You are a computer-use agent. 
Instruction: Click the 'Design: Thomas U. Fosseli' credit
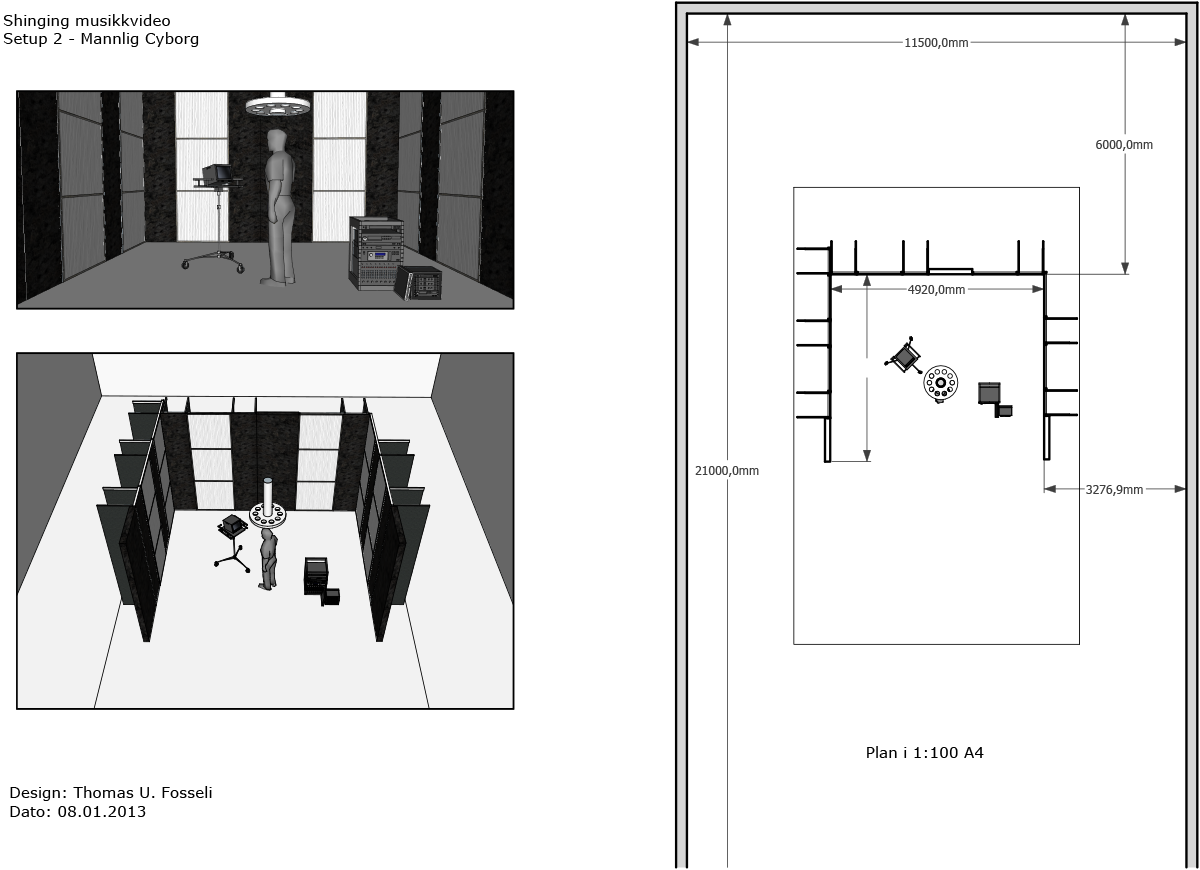[x=111, y=793]
